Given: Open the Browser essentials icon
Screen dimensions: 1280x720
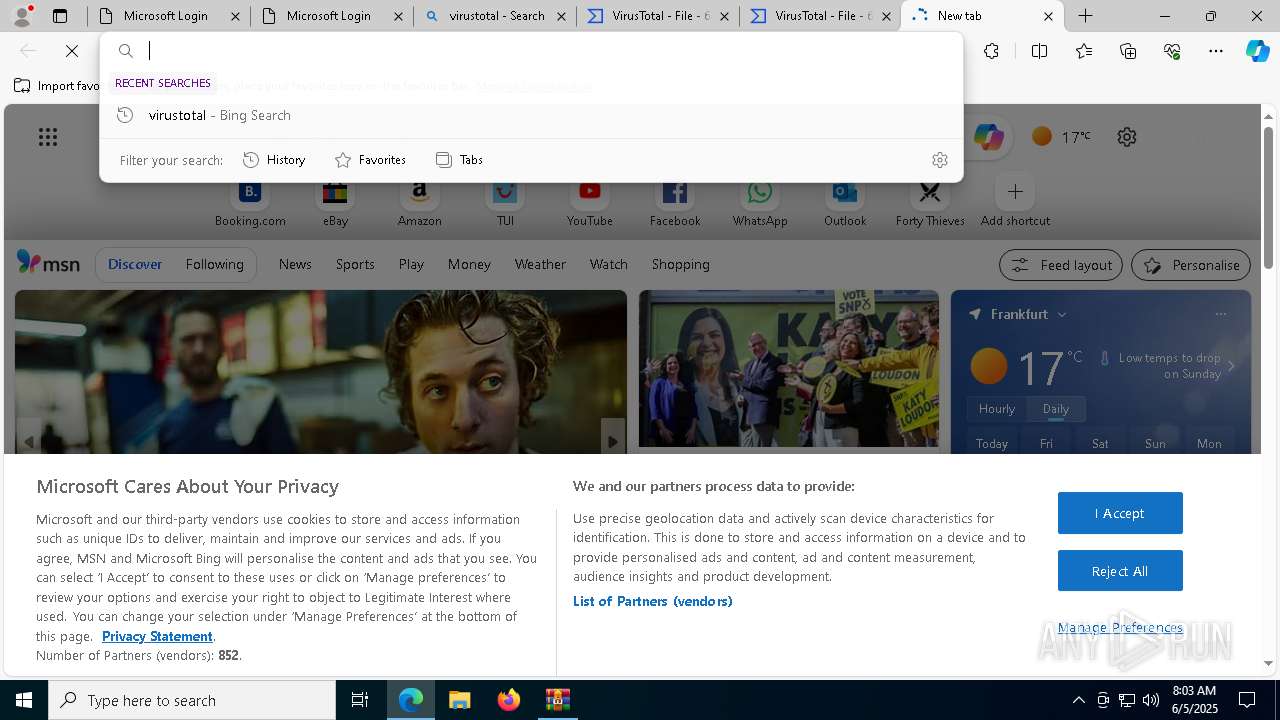Looking at the screenshot, I should pos(1172,51).
